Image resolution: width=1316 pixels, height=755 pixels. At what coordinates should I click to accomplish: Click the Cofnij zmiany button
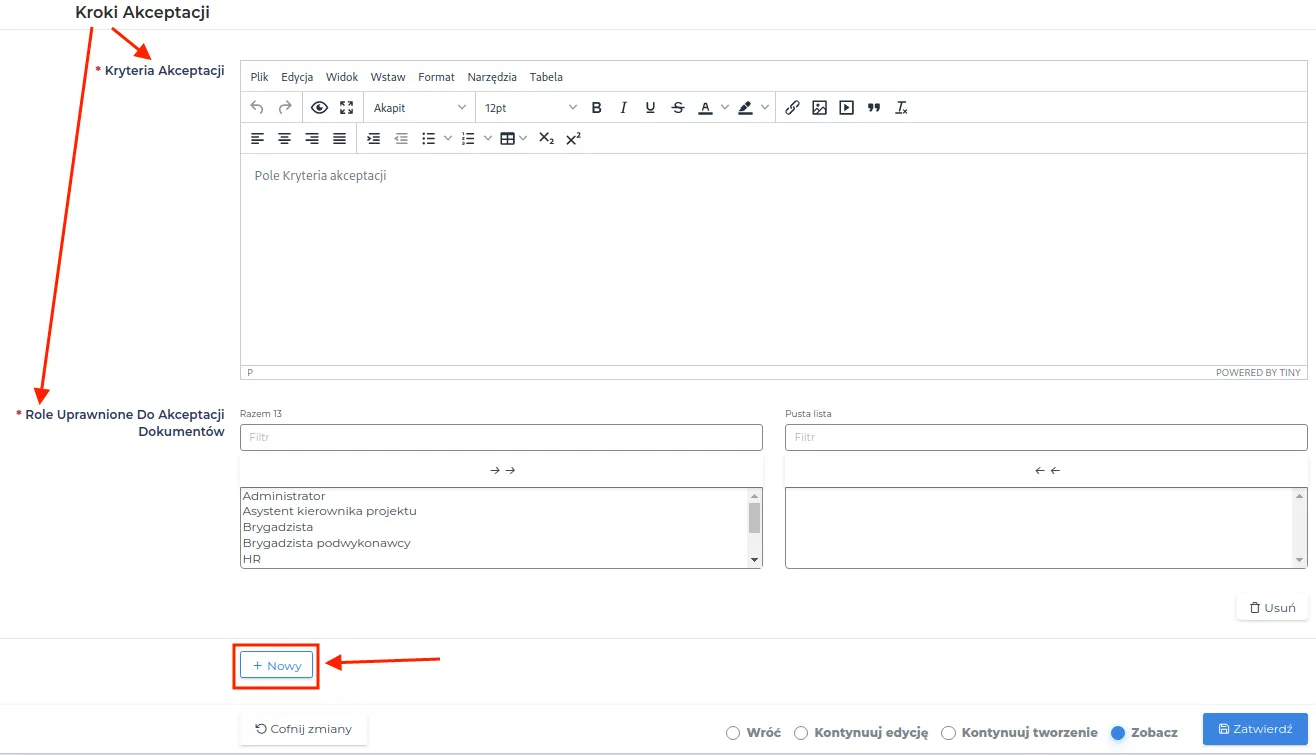click(x=304, y=729)
